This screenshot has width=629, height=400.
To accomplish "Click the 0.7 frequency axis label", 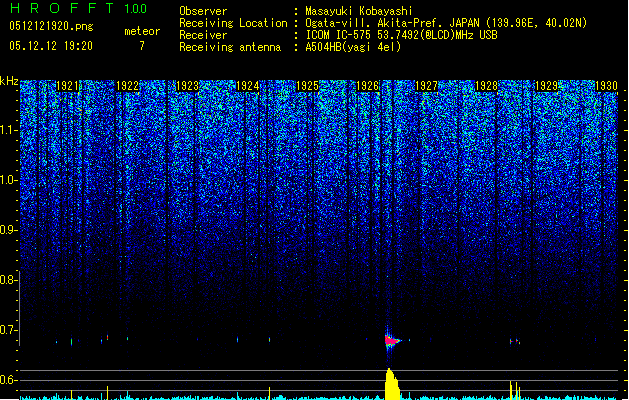I will point(9,330).
